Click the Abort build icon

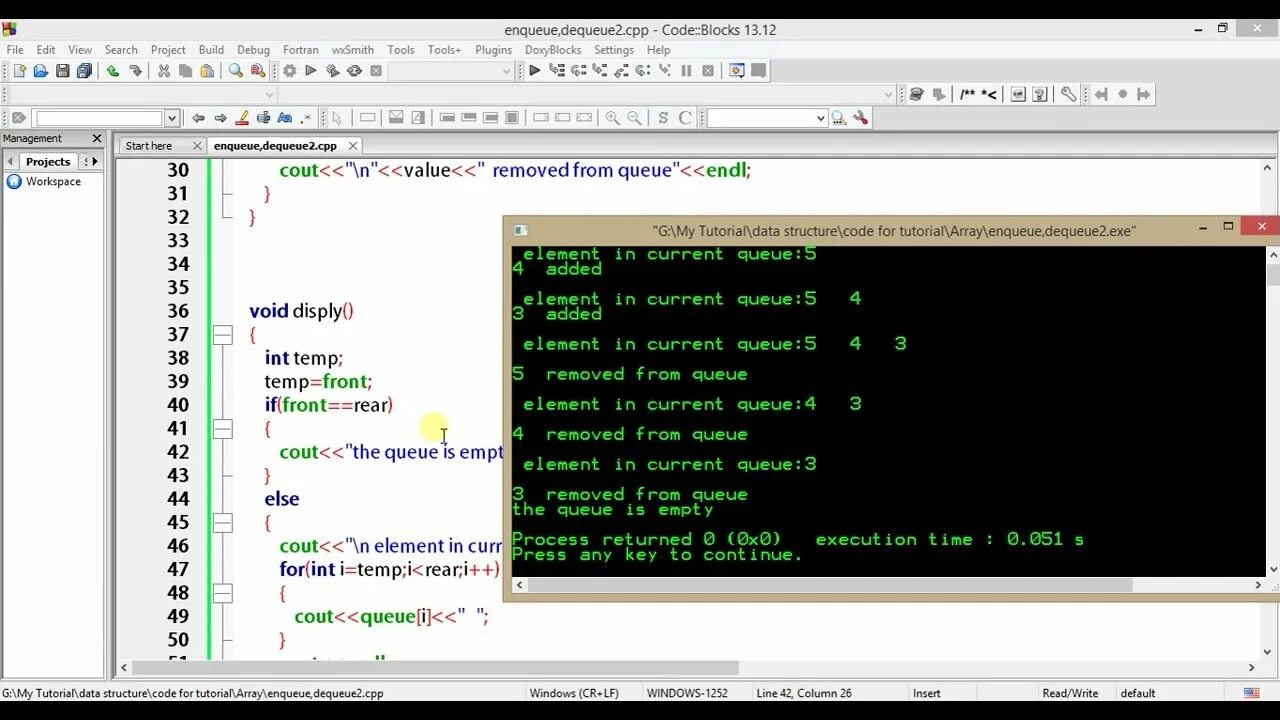pyautogui.click(x=376, y=71)
